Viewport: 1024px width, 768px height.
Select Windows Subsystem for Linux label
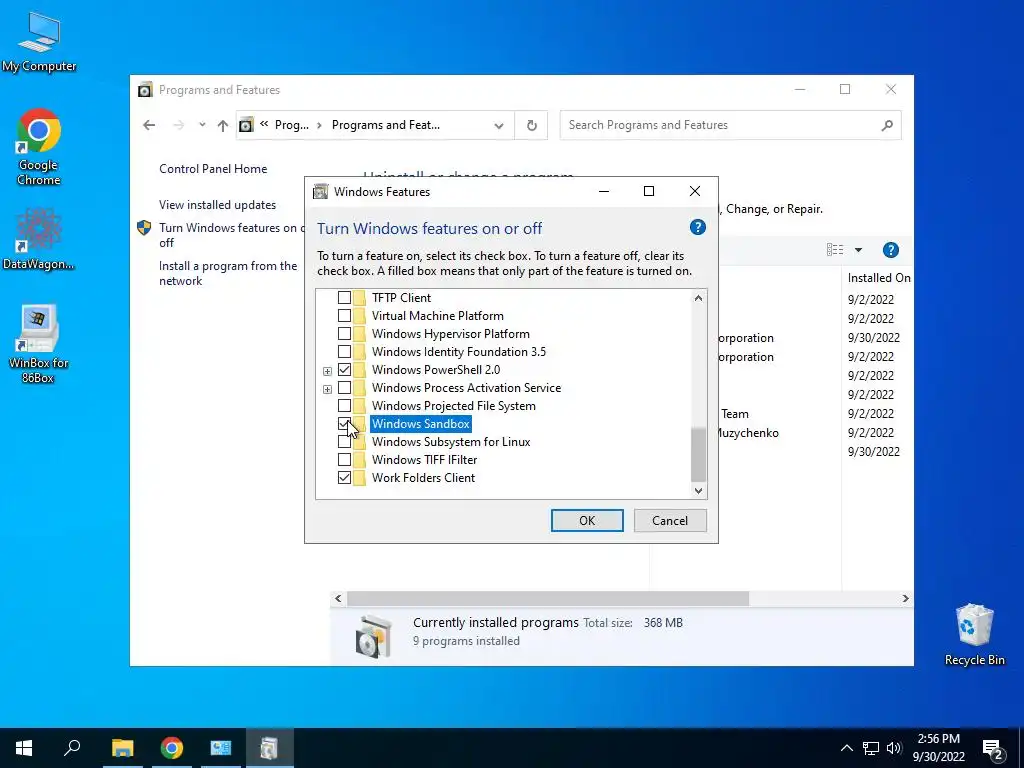point(451,442)
